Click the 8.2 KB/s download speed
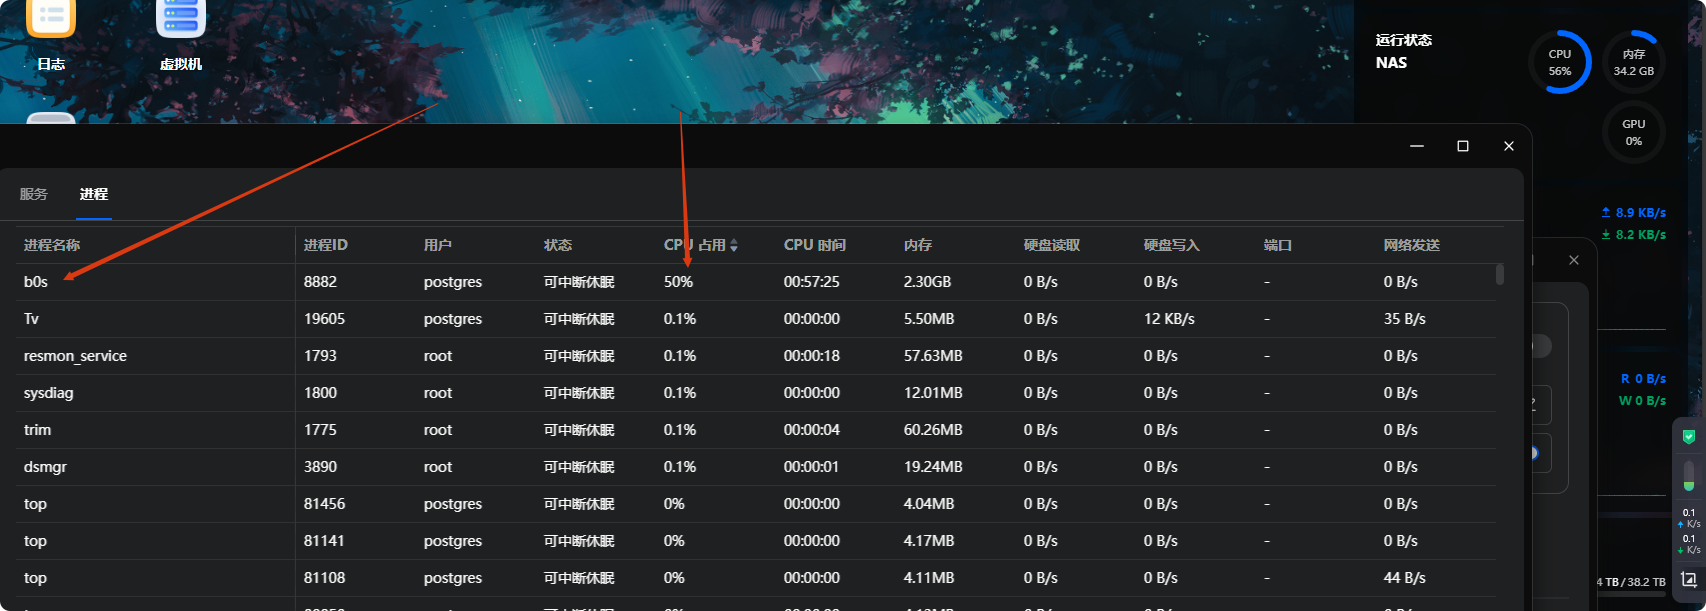The height and width of the screenshot is (611, 1706). (1634, 235)
